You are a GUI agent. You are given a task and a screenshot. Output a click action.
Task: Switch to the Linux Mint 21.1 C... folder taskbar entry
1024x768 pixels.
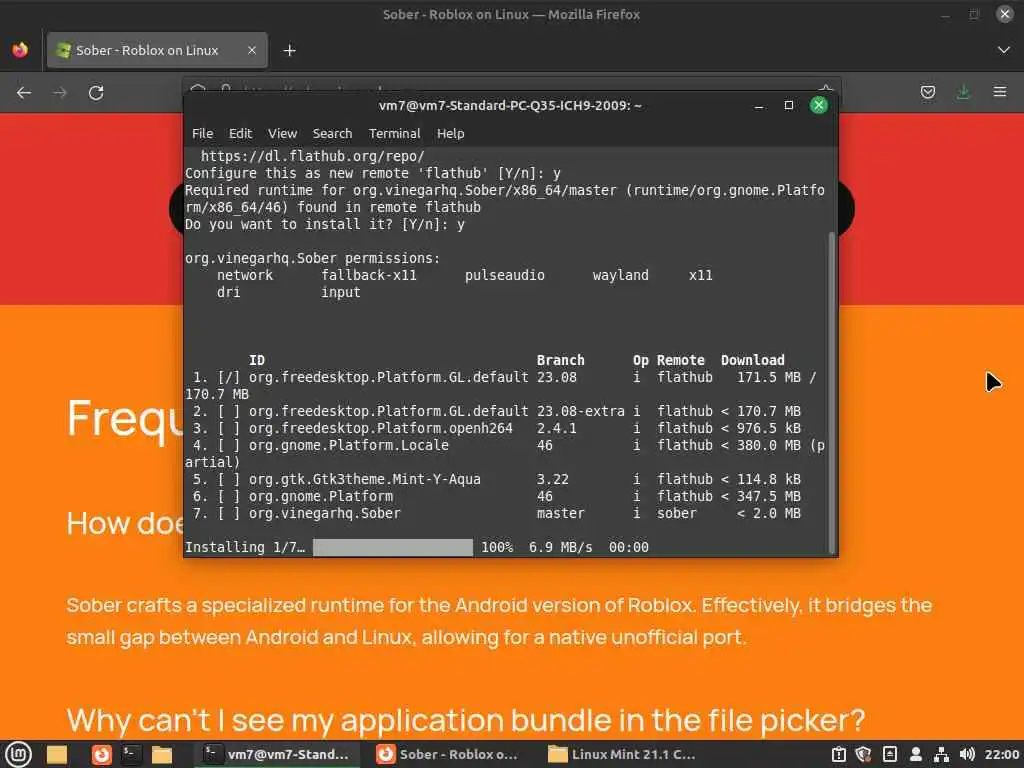point(622,754)
